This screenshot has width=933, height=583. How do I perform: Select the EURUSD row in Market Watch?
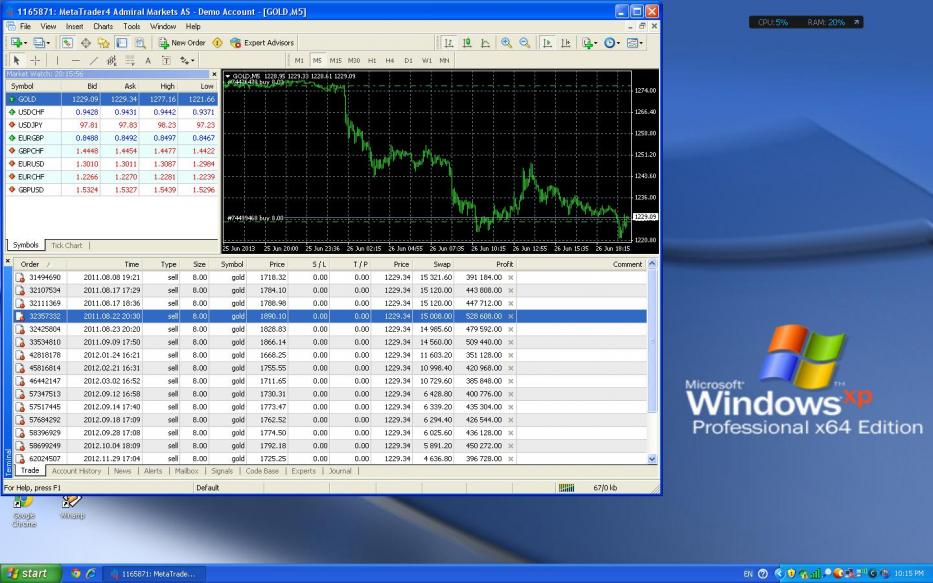point(112,164)
